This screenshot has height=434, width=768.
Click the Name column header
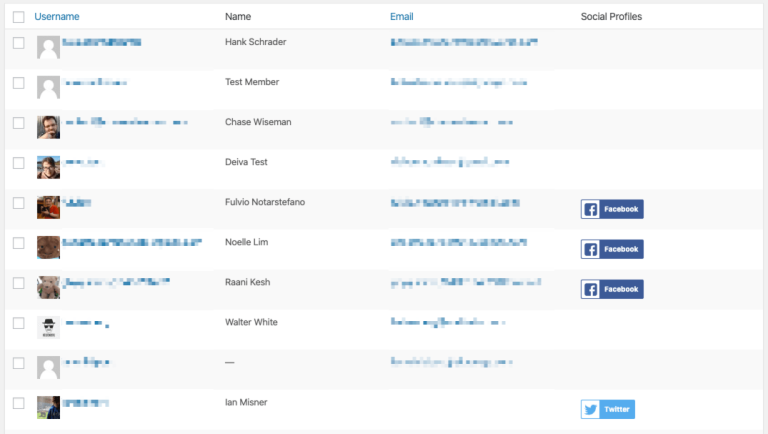[x=238, y=17]
